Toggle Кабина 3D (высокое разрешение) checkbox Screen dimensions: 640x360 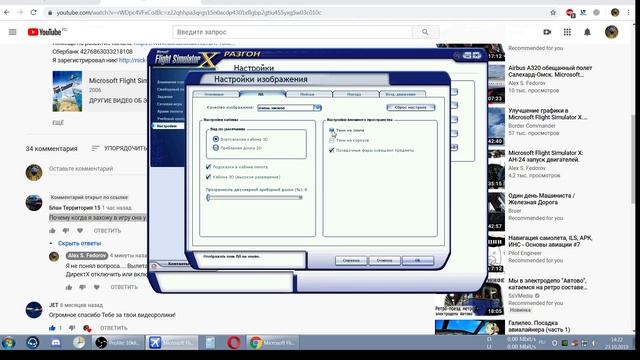click(x=209, y=177)
